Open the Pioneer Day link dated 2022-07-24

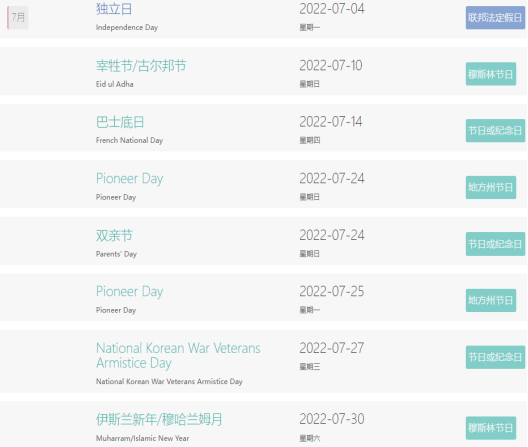tap(129, 179)
